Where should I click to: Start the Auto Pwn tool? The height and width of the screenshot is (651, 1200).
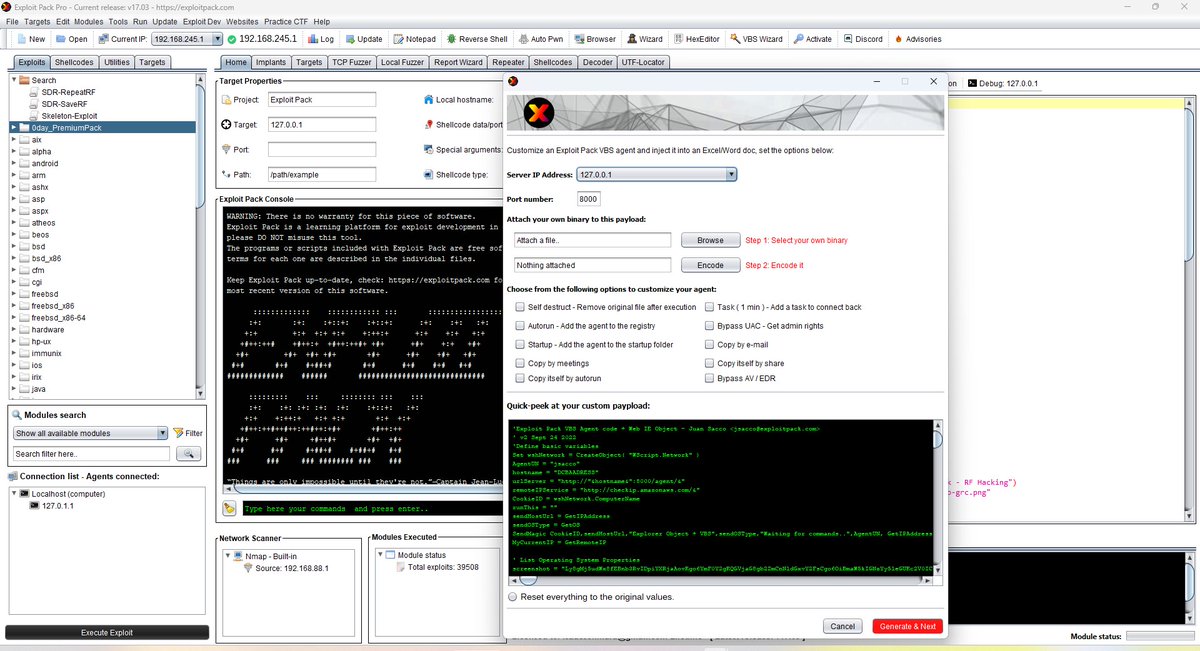coord(540,39)
